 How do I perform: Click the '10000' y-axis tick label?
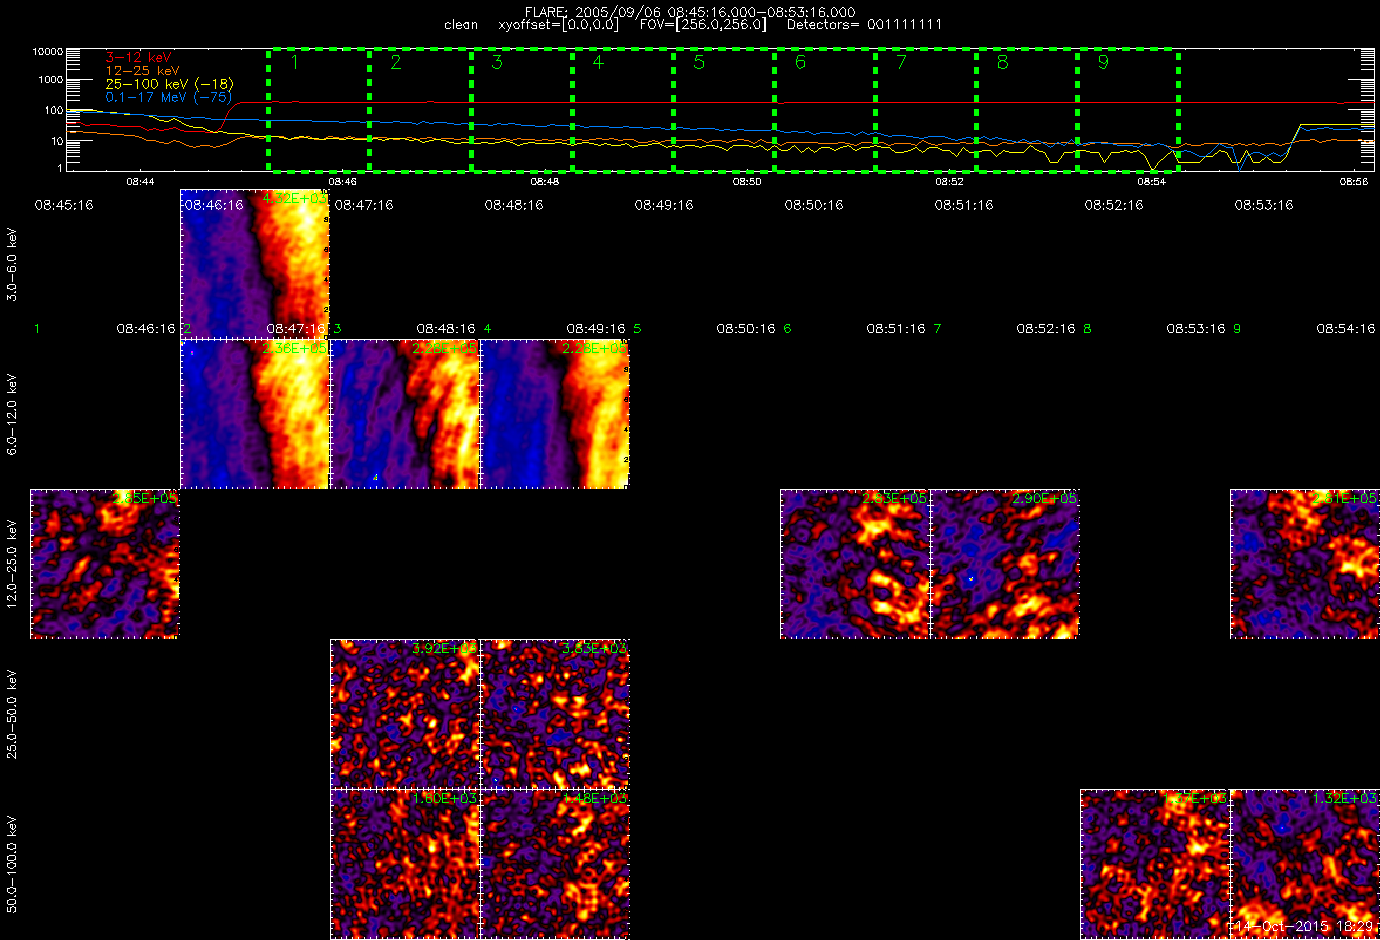coord(48,51)
